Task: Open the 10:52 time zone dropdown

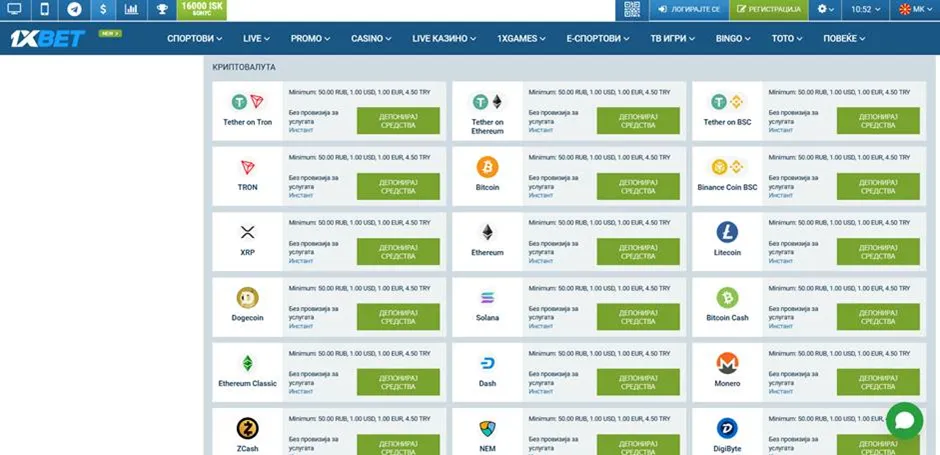Action: click(866, 10)
